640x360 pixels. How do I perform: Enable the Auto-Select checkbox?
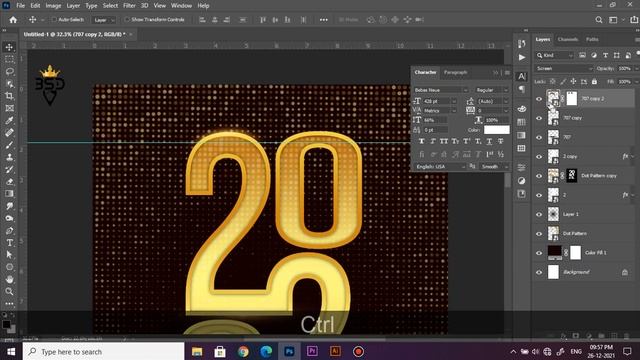point(53,20)
